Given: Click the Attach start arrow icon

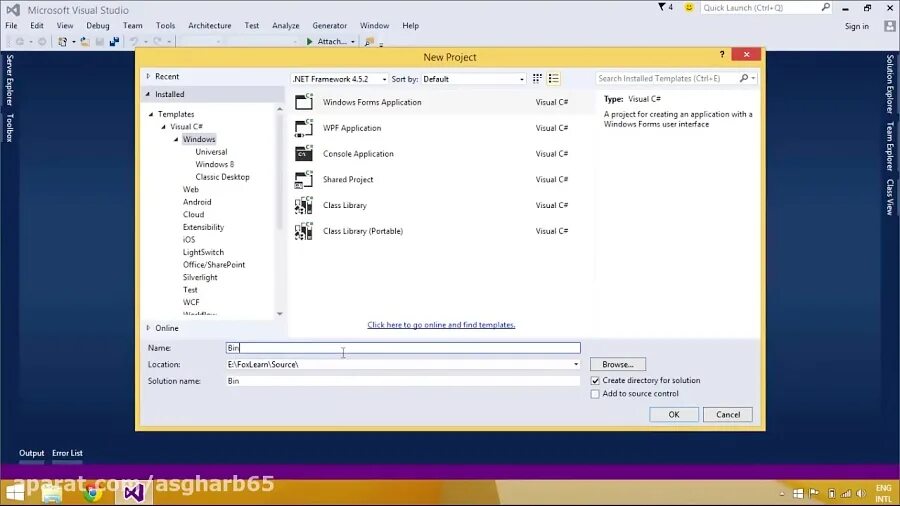Looking at the screenshot, I should pyautogui.click(x=309, y=41).
